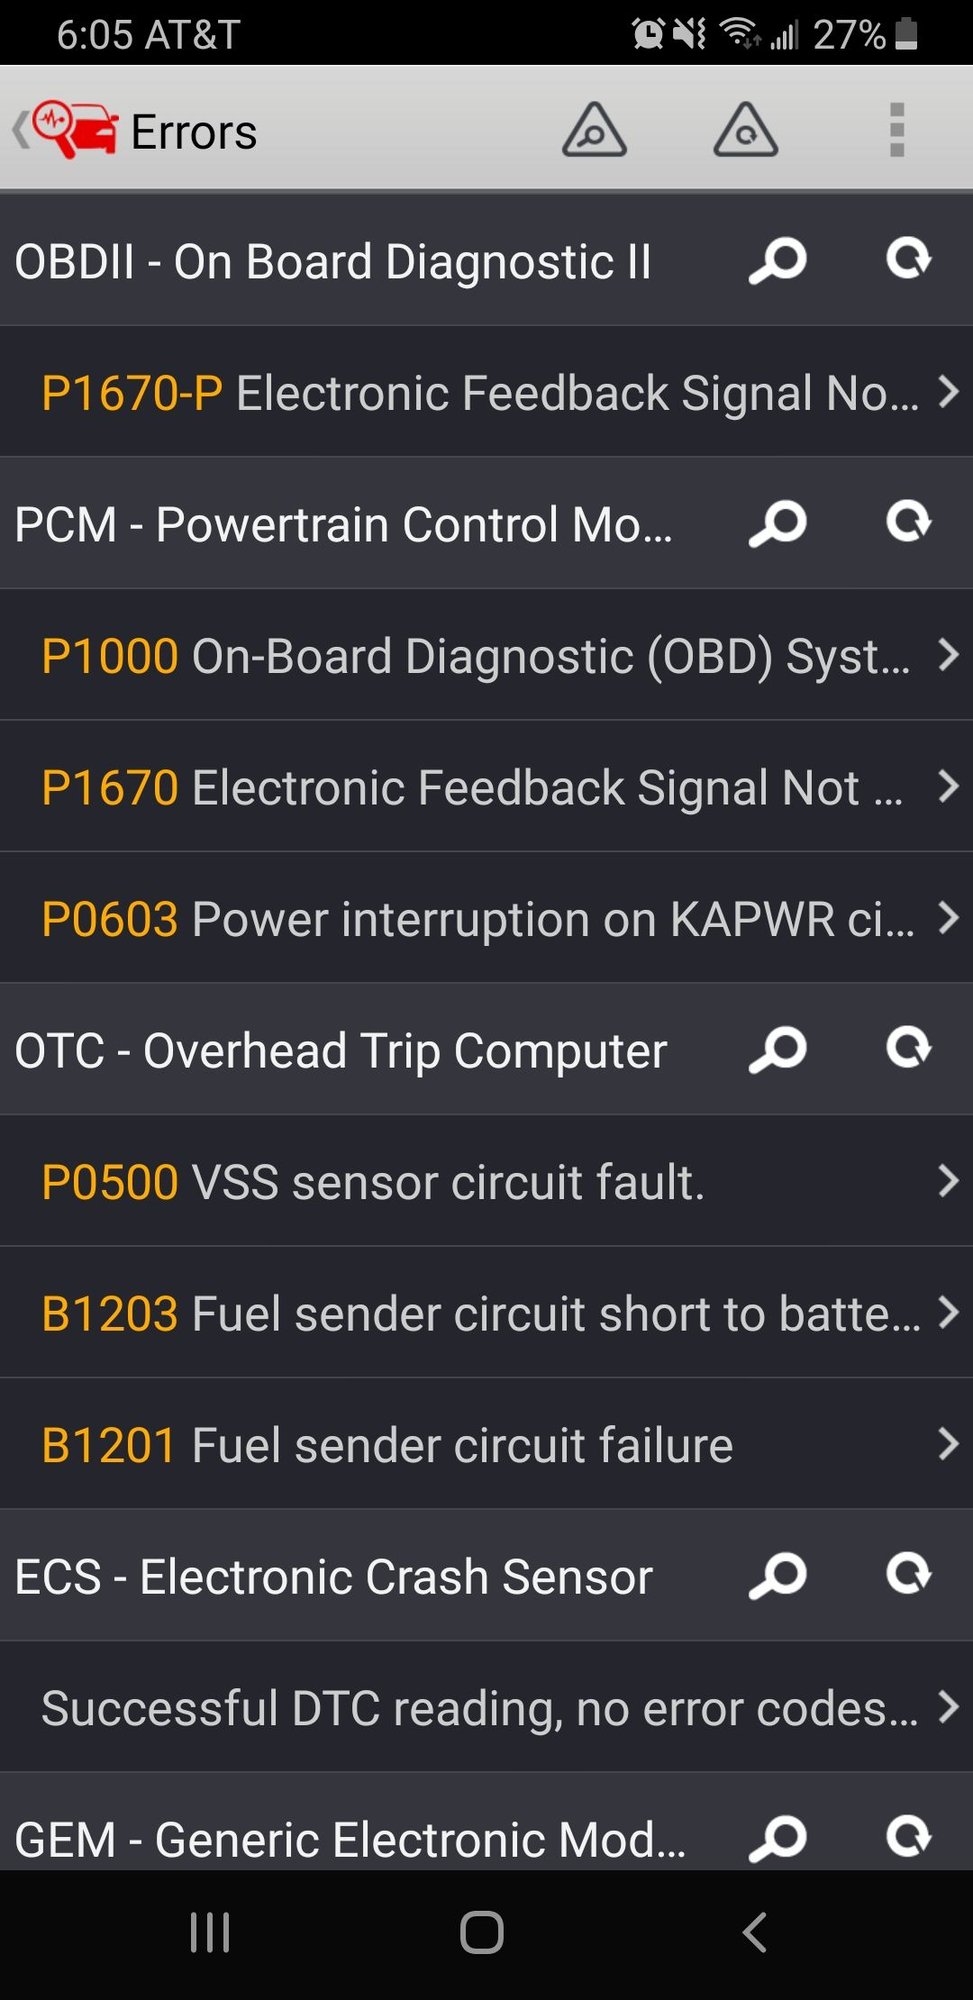
Task: Refresh Overhead Trip Computer error codes
Action: pyautogui.click(x=908, y=1049)
